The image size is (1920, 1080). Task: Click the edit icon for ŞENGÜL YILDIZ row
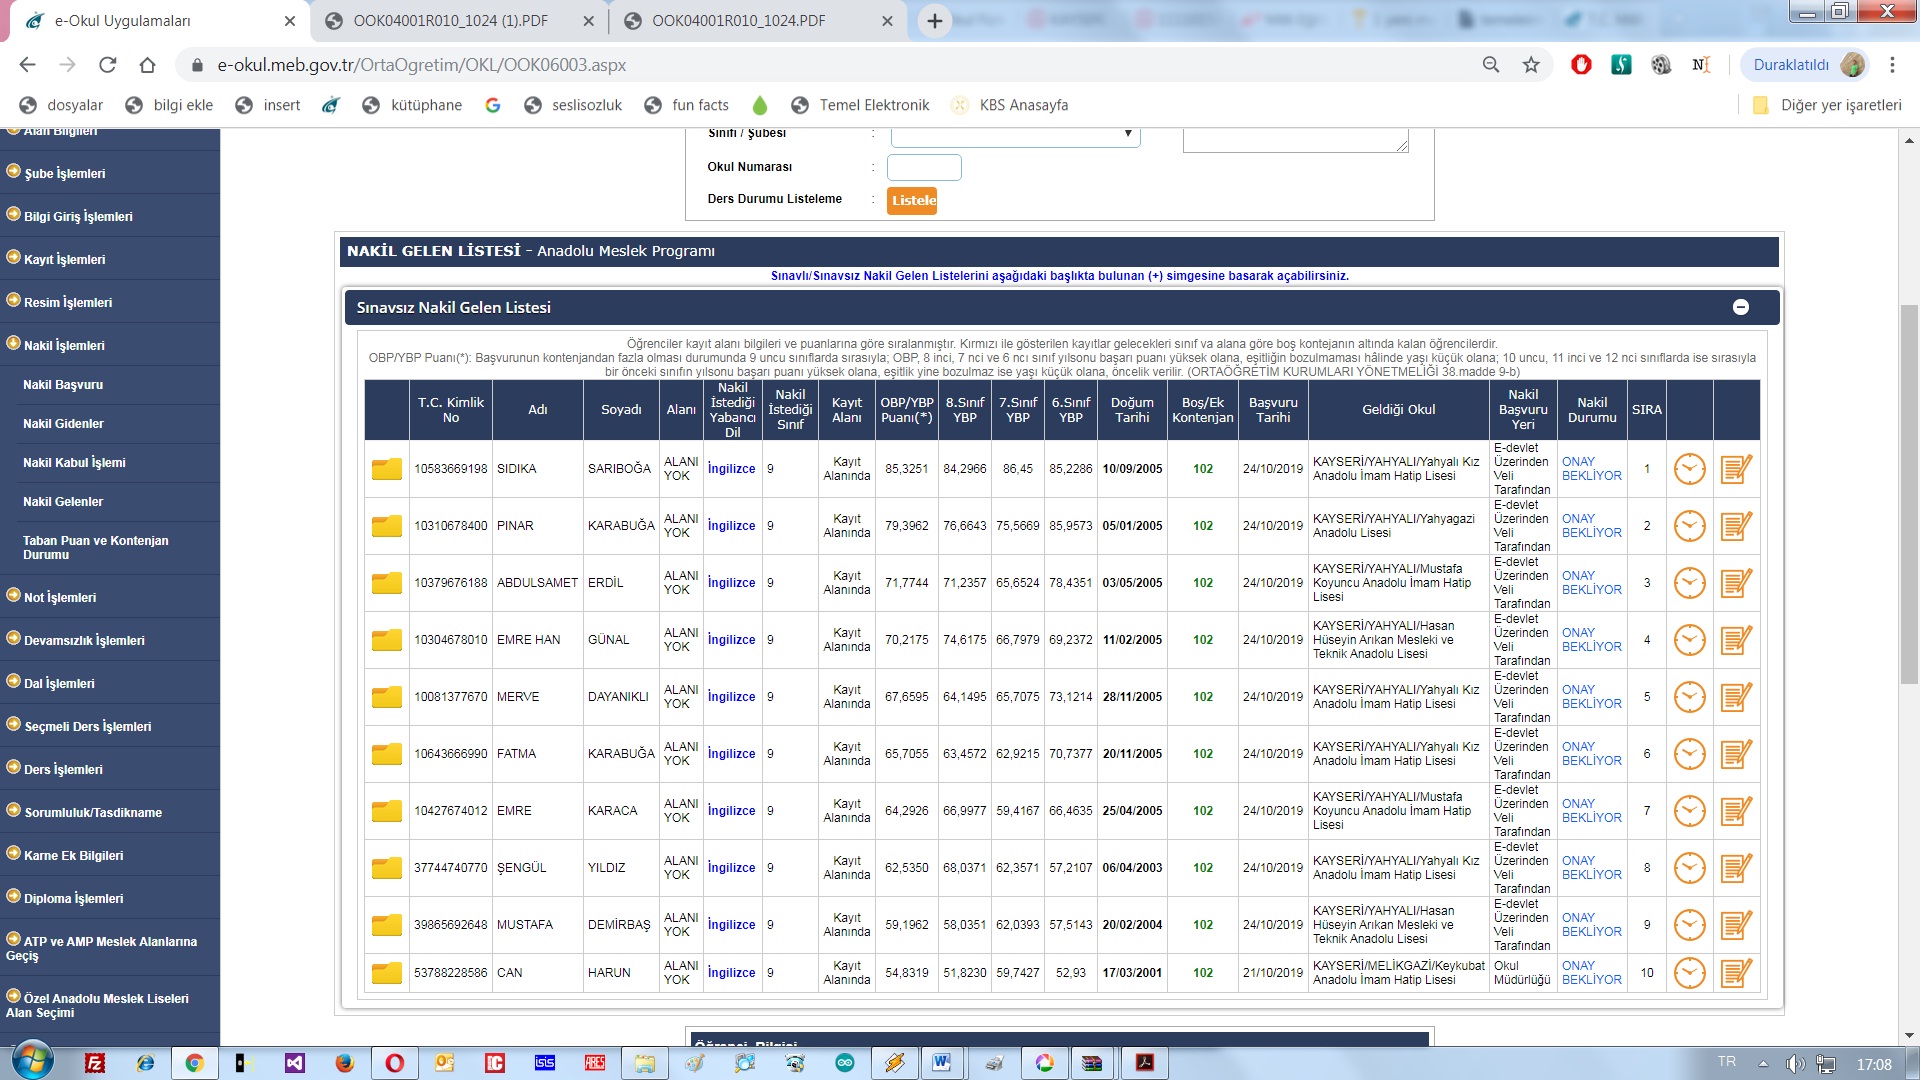(x=1736, y=868)
